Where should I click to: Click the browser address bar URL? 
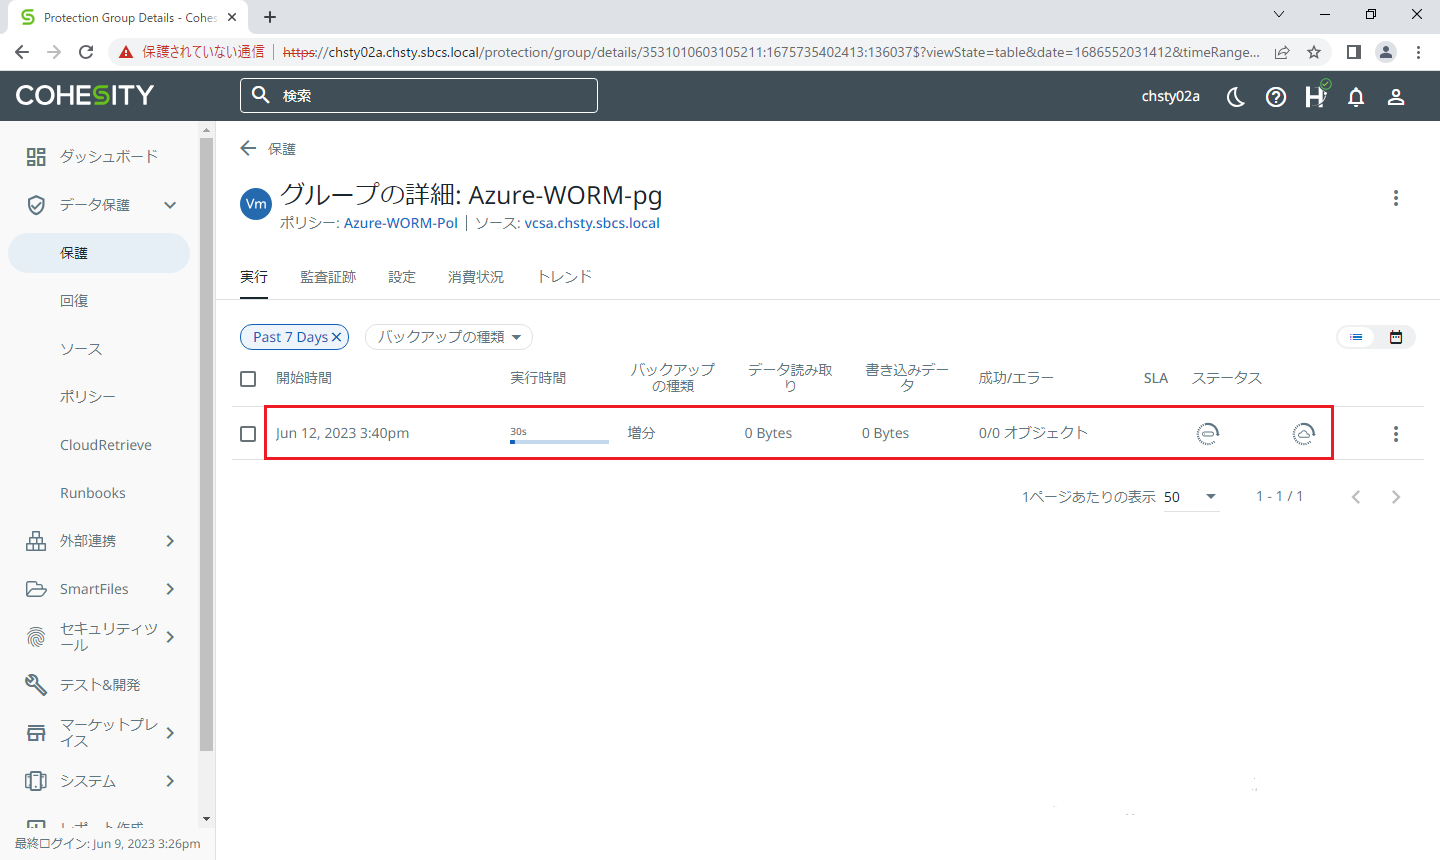click(771, 52)
